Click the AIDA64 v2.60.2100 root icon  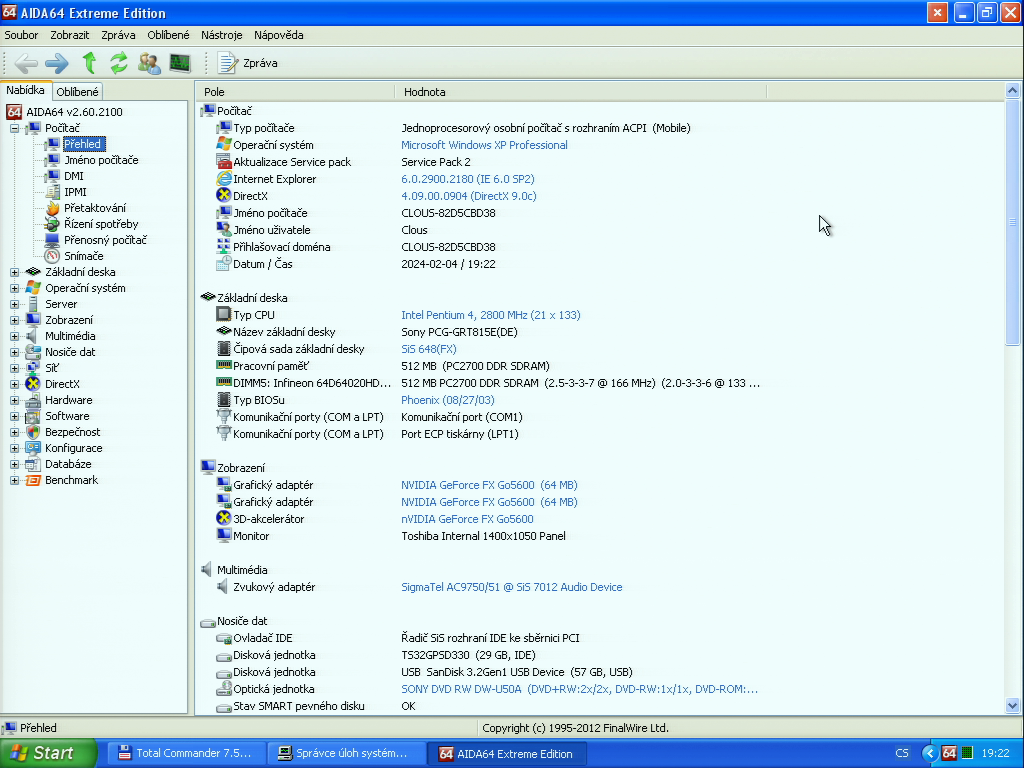click(14, 112)
